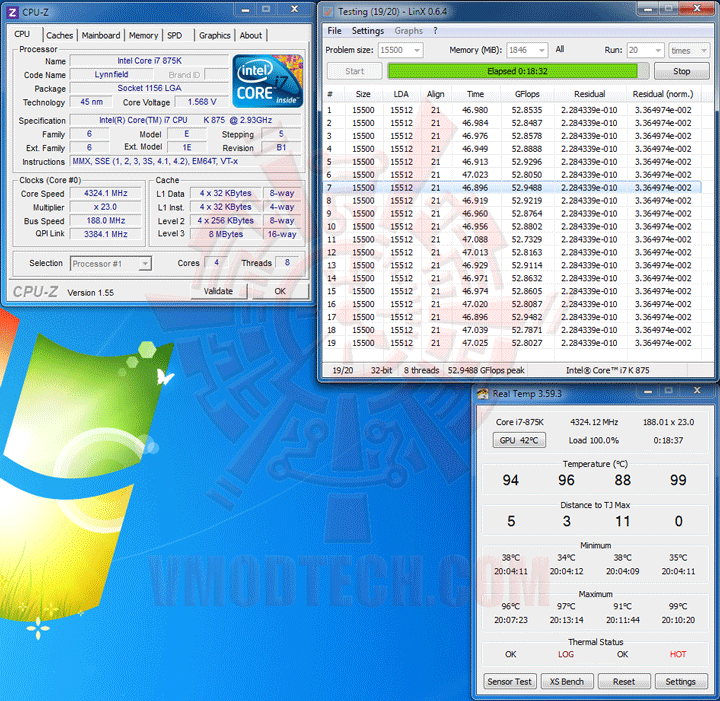Open the Settings menu in LinX
Image resolution: width=720 pixels, height=701 pixels.
(x=368, y=31)
